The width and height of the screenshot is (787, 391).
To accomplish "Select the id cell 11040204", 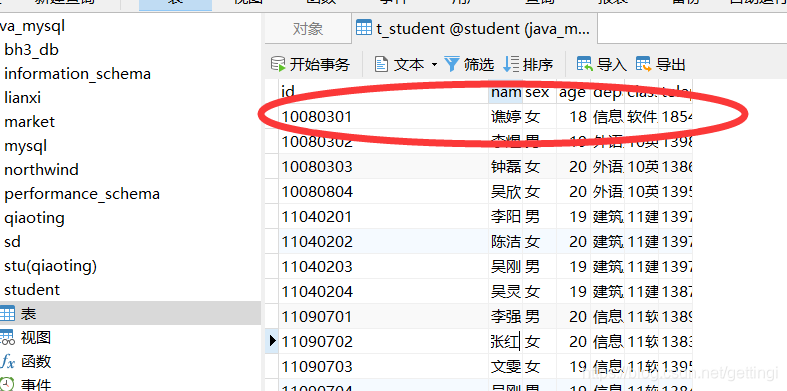I will point(383,291).
